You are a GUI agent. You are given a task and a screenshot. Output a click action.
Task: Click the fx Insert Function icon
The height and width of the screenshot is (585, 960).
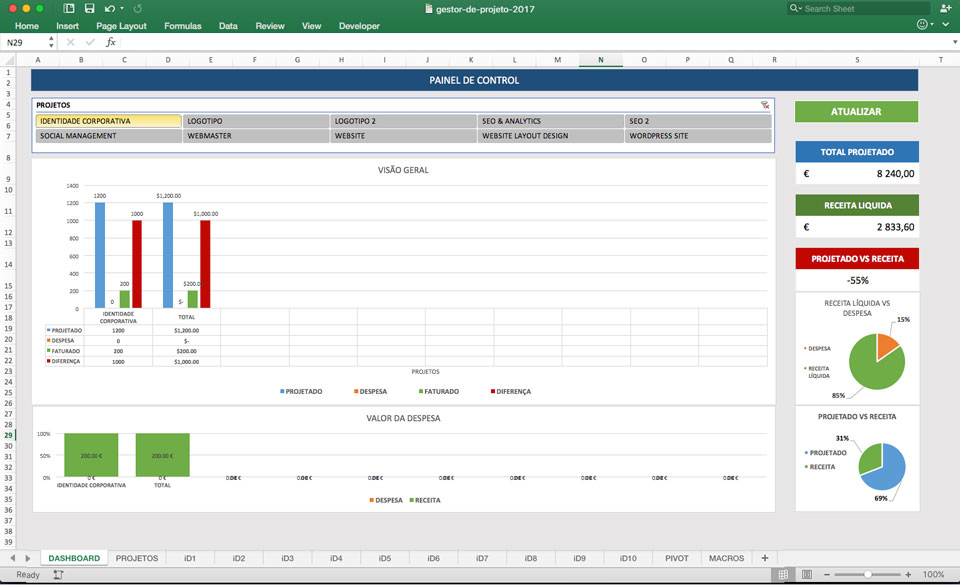[111, 42]
